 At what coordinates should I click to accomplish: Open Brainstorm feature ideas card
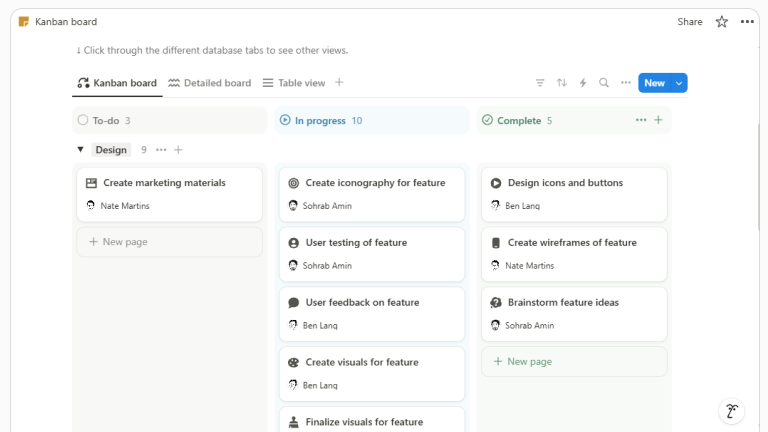(x=574, y=314)
